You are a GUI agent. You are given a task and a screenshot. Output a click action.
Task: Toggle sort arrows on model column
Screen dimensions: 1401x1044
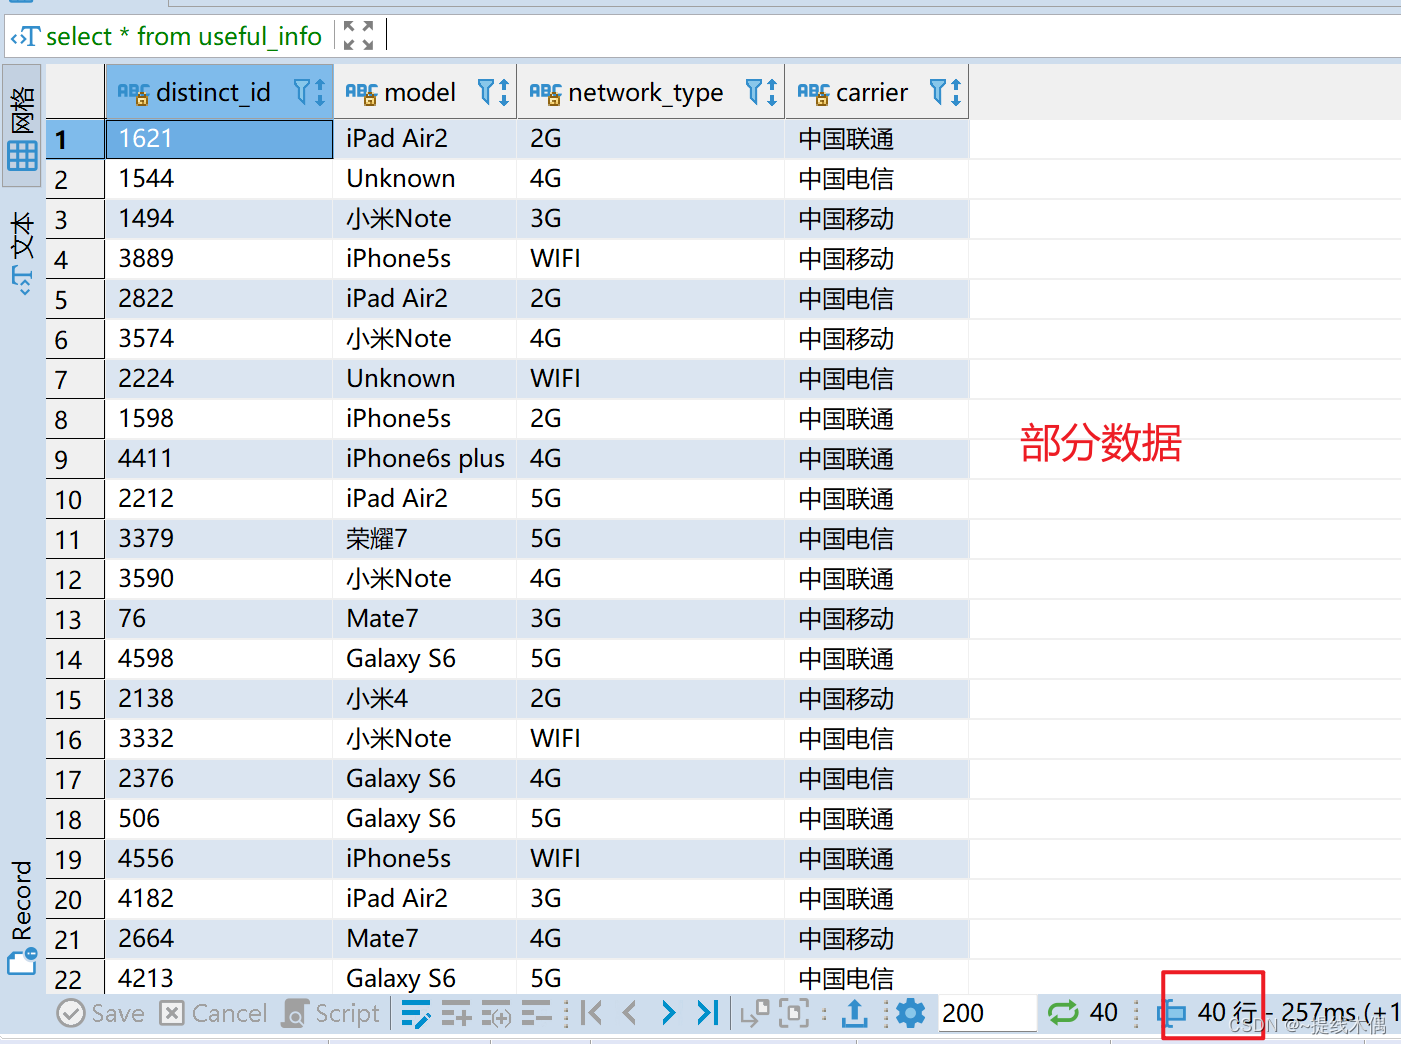pos(504,92)
